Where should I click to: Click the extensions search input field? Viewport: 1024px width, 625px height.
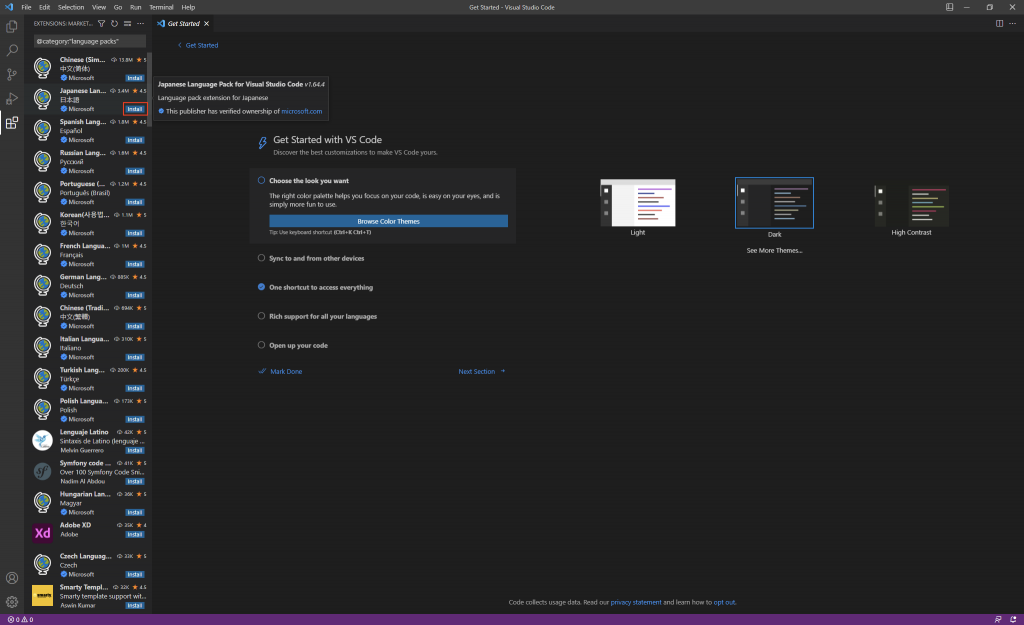coord(89,41)
